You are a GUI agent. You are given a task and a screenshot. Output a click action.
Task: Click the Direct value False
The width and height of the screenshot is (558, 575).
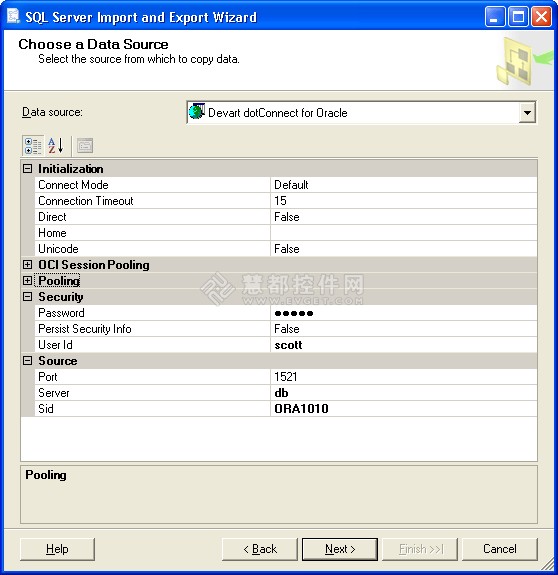pos(404,217)
